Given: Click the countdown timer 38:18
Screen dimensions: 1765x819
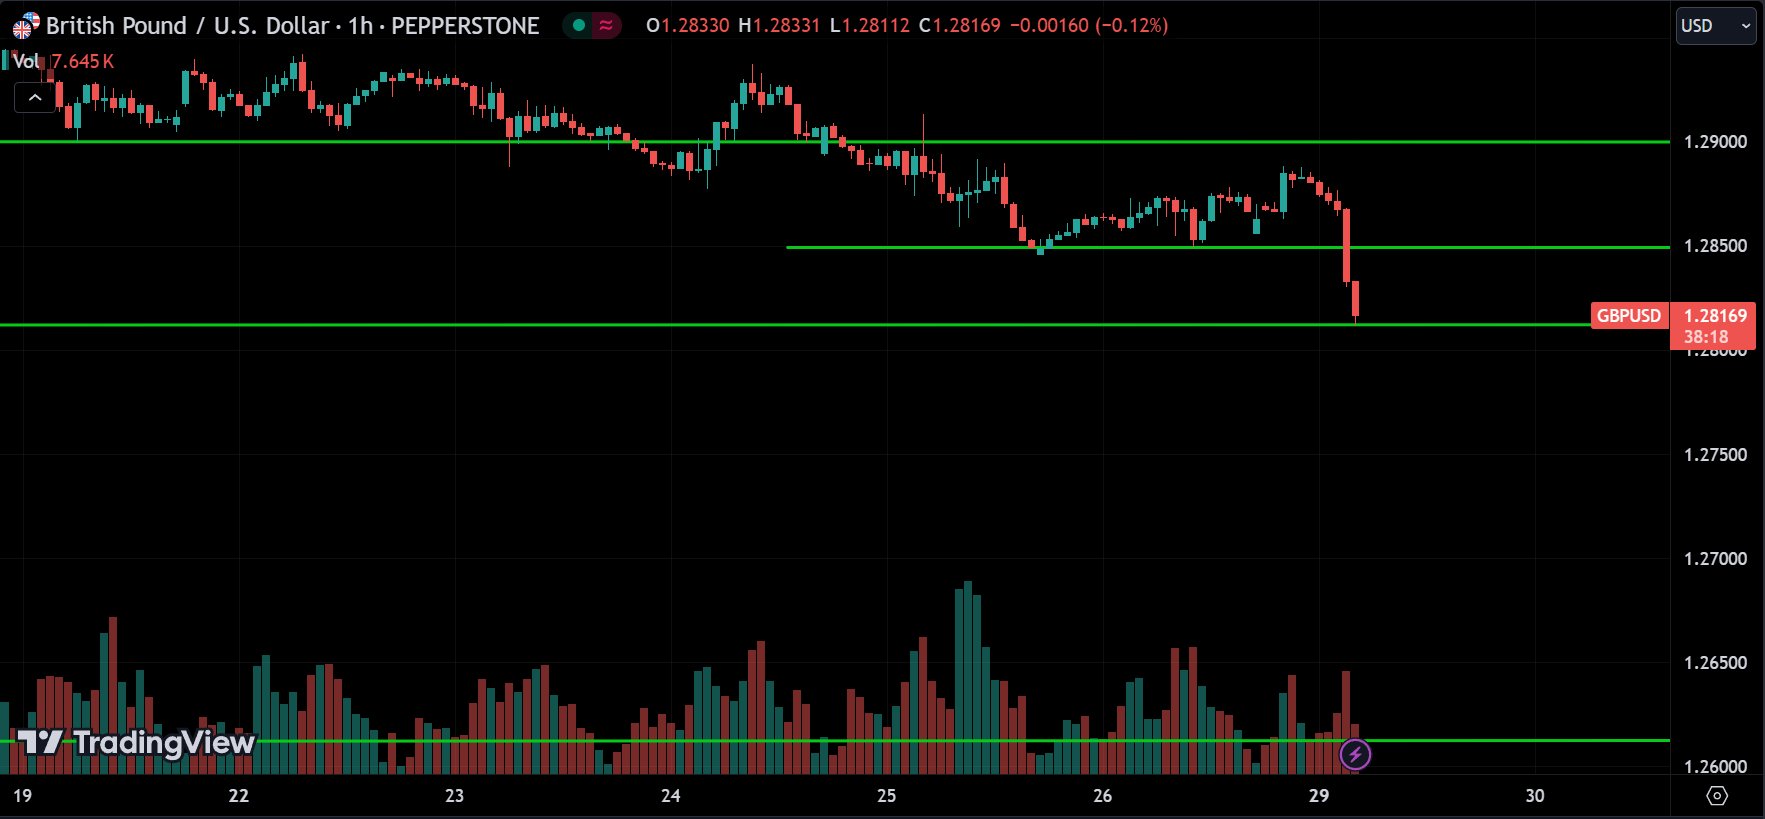Looking at the screenshot, I should (x=1705, y=337).
